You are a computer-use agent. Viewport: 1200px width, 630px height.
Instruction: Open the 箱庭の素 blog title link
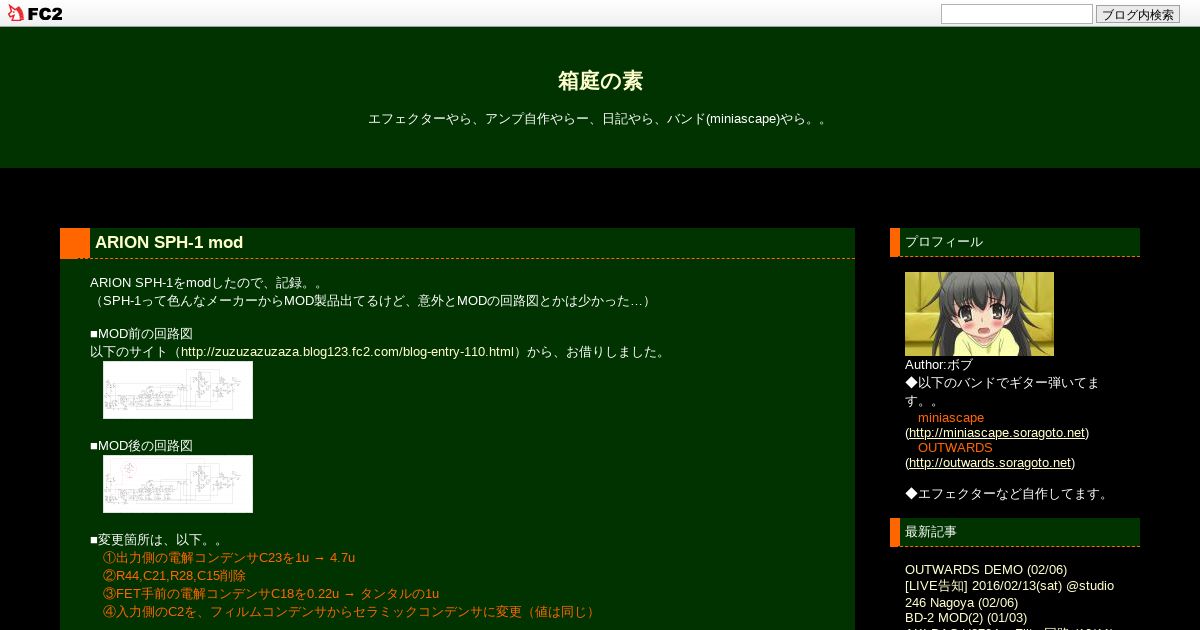tap(600, 81)
